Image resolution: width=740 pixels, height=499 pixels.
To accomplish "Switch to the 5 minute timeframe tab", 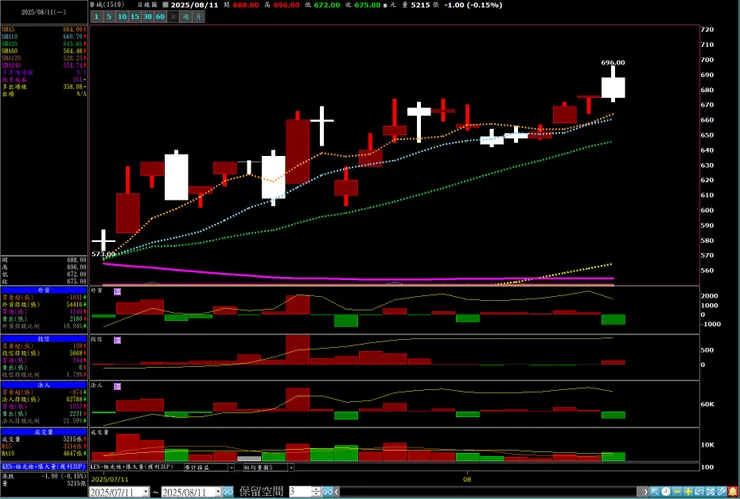I will tap(109, 17).
